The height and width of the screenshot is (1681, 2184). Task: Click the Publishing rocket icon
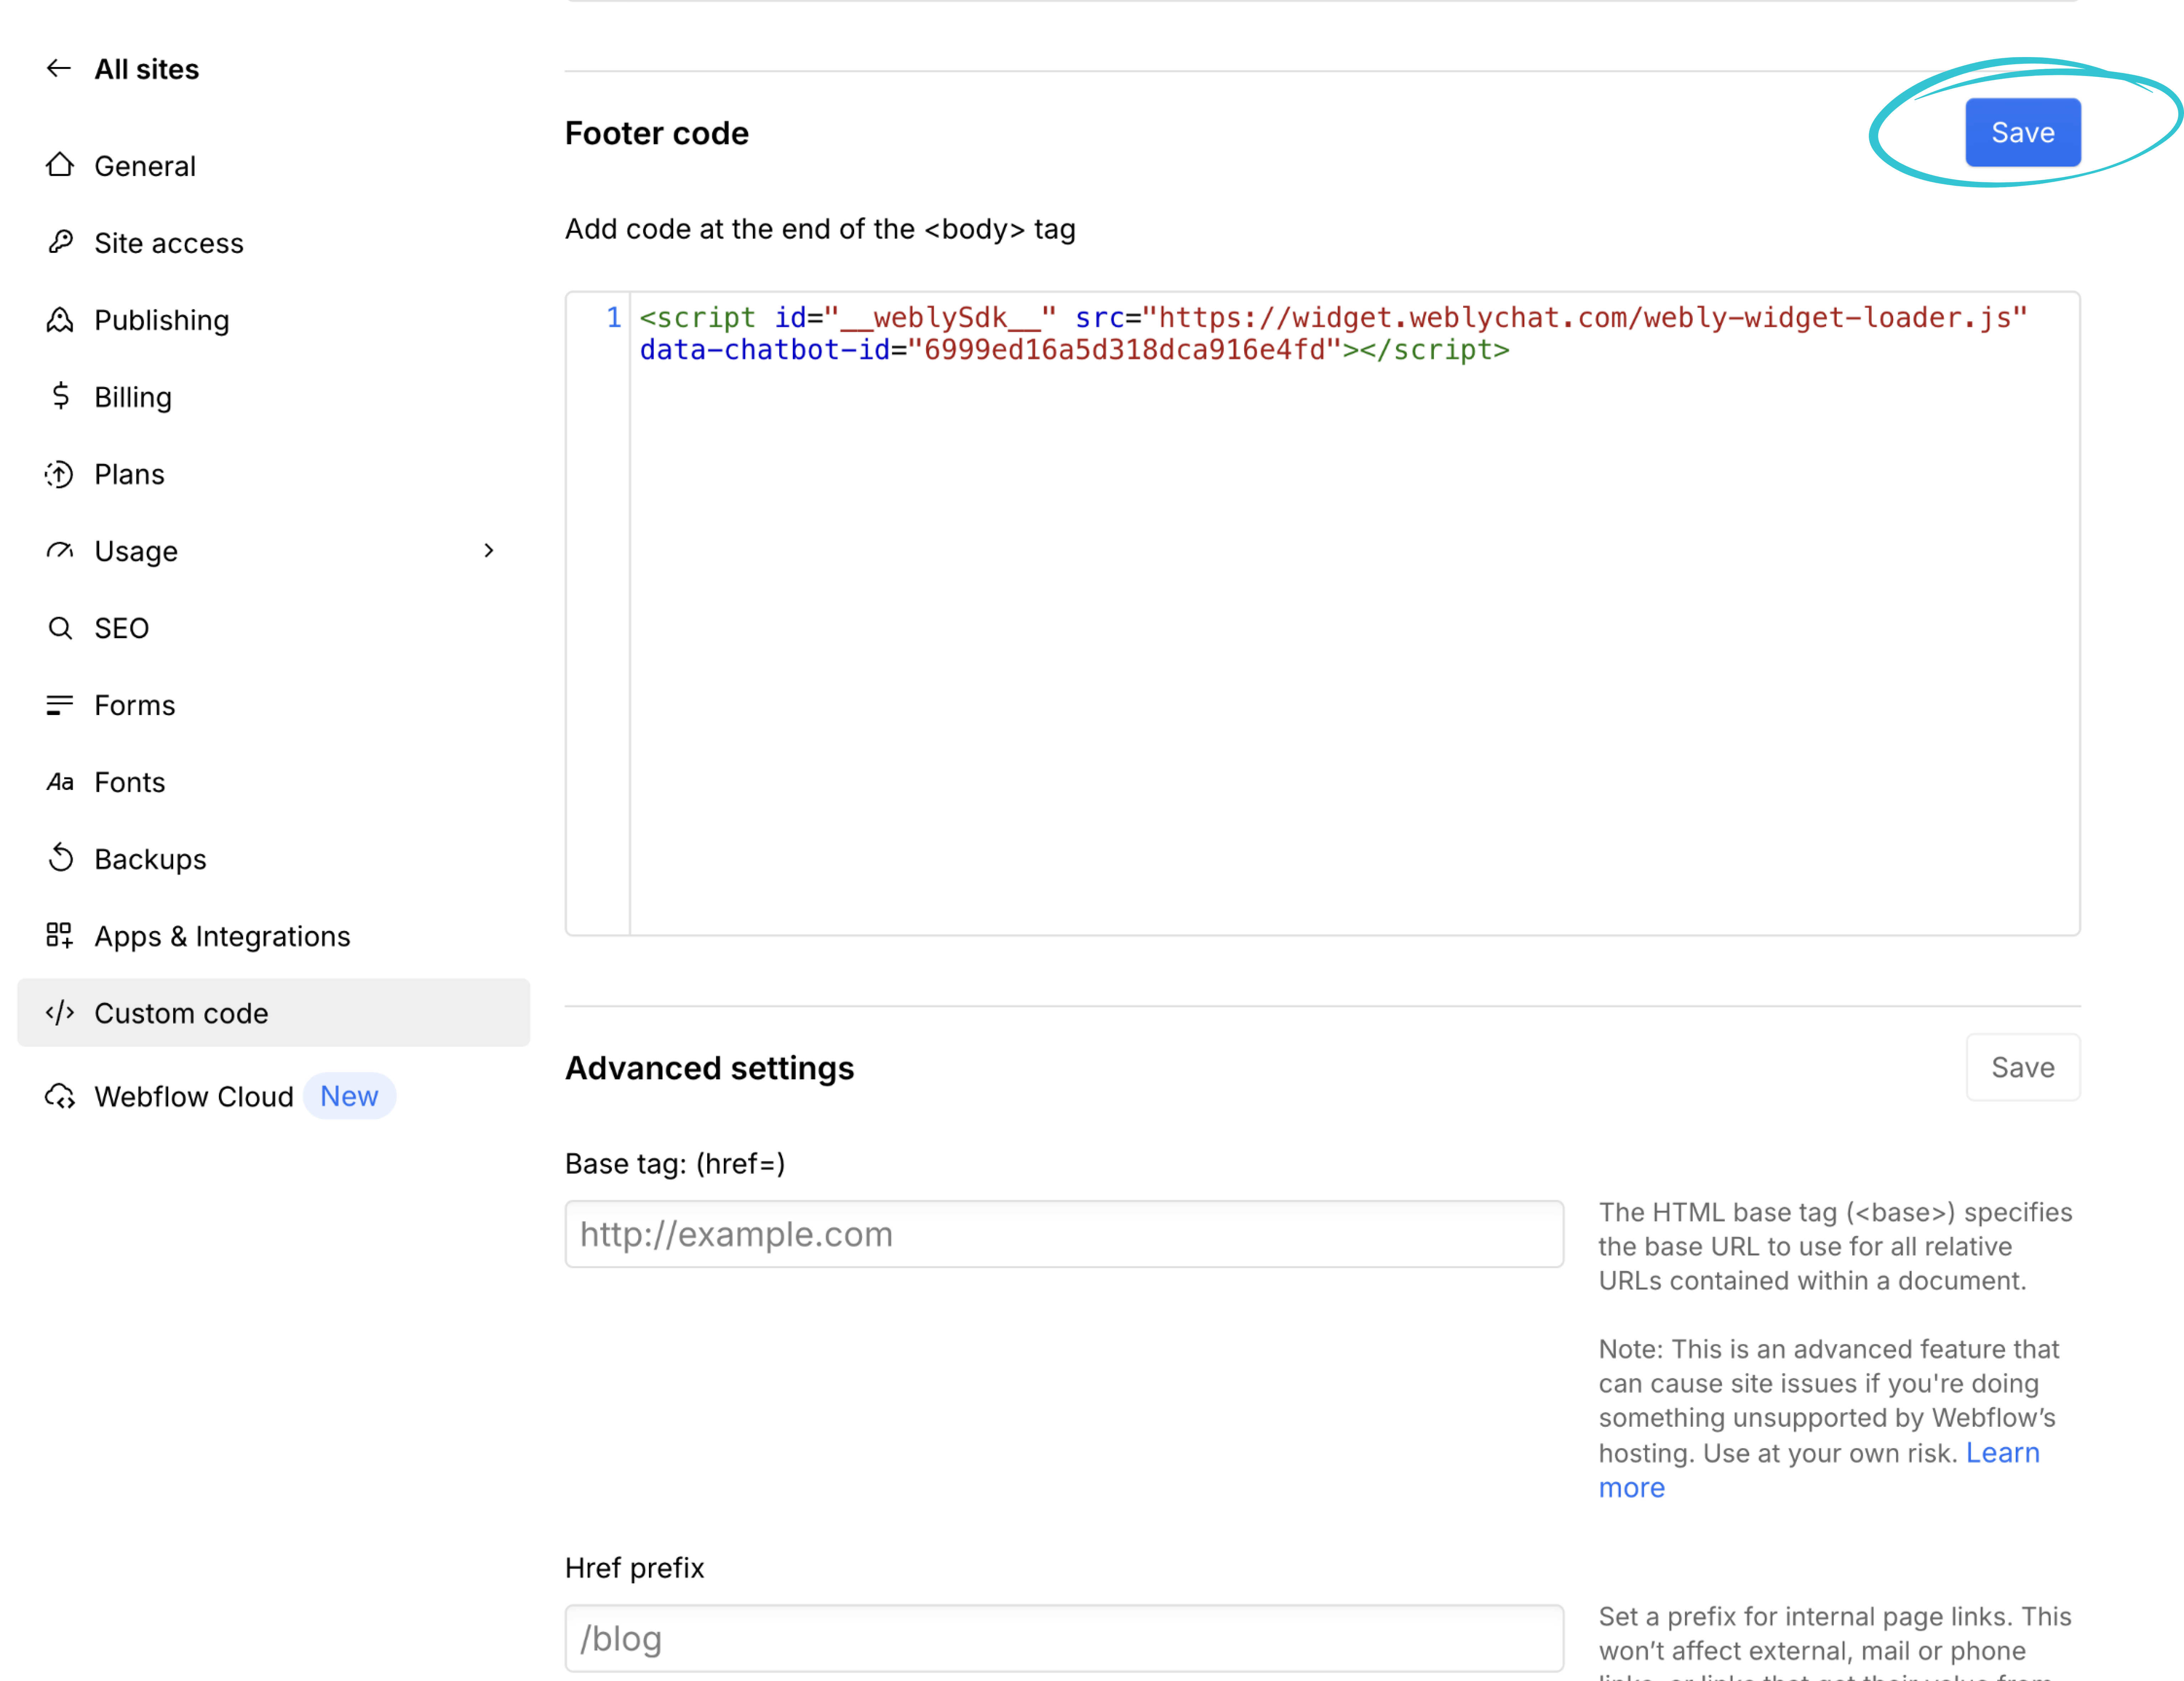click(x=60, y=319)
